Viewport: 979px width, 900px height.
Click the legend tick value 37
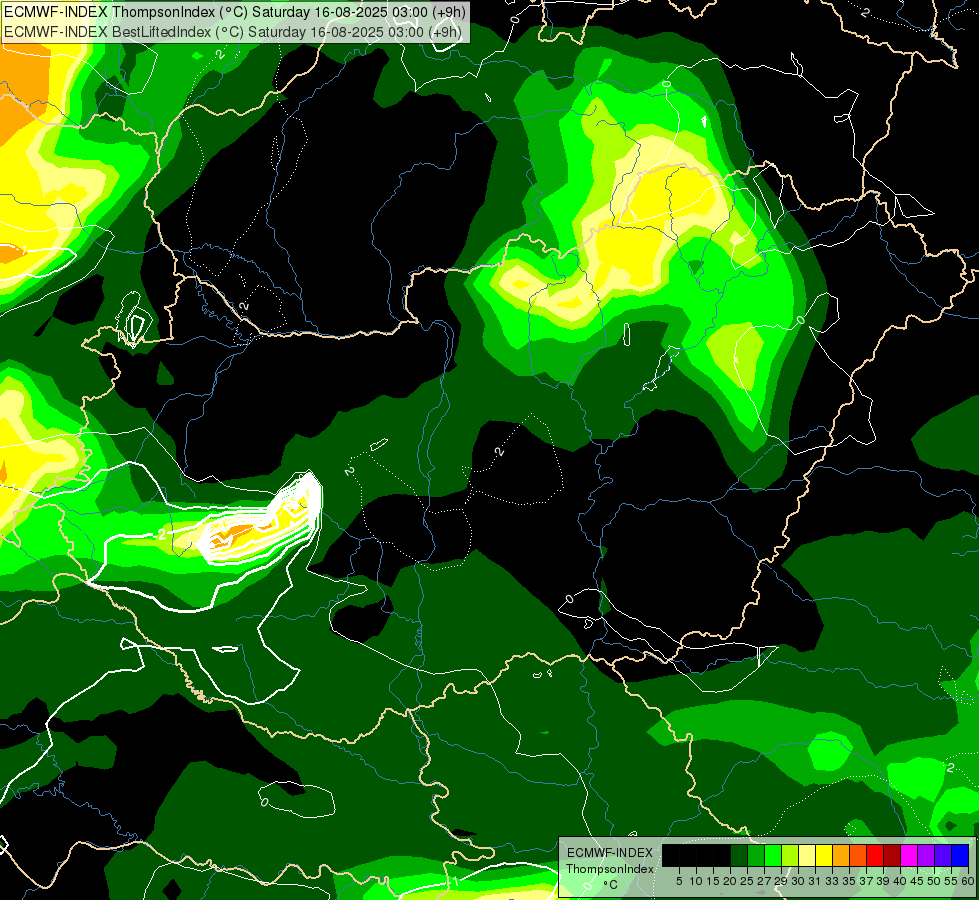pos(866,881)
